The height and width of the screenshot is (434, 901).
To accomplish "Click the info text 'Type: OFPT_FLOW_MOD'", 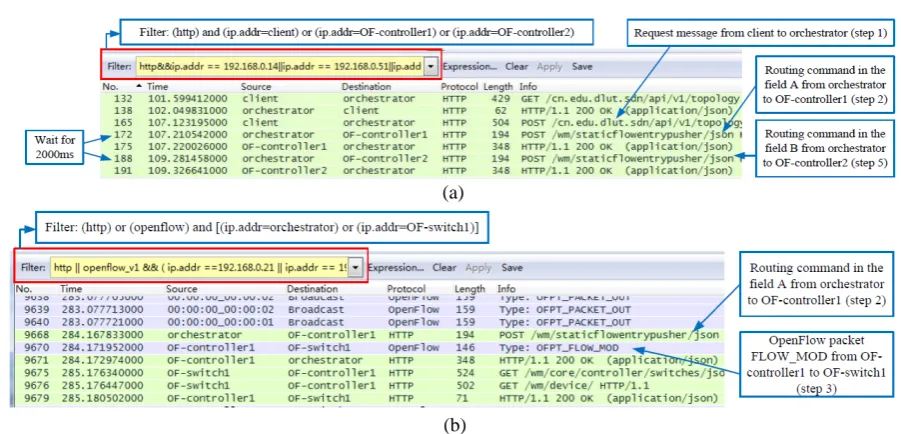I will (558, 347).
